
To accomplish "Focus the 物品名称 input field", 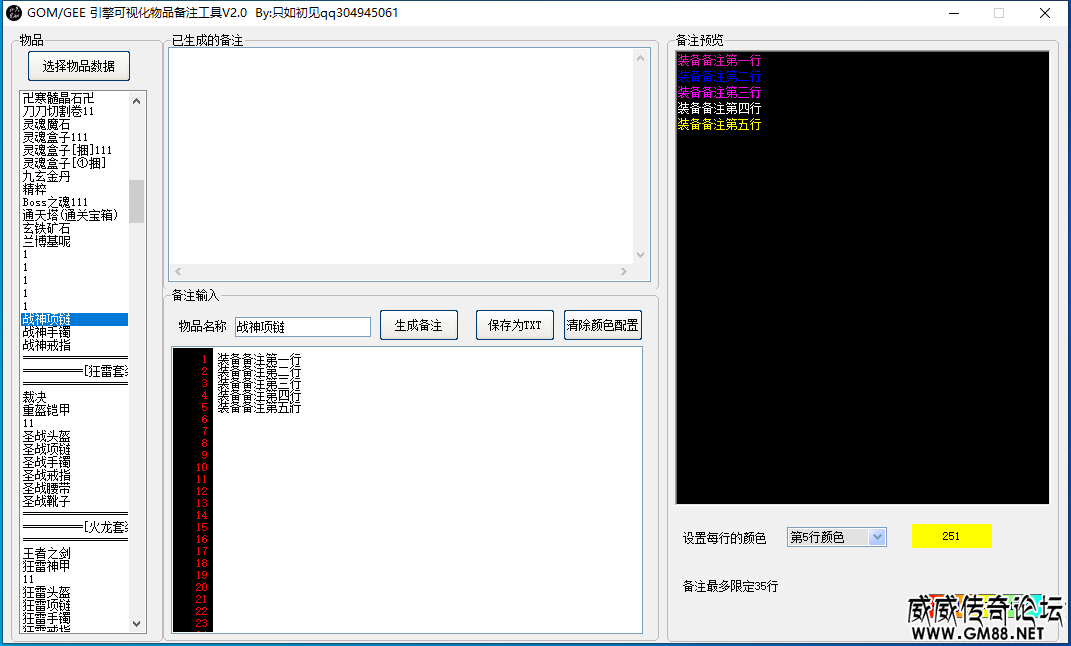I will click(303, 327).
